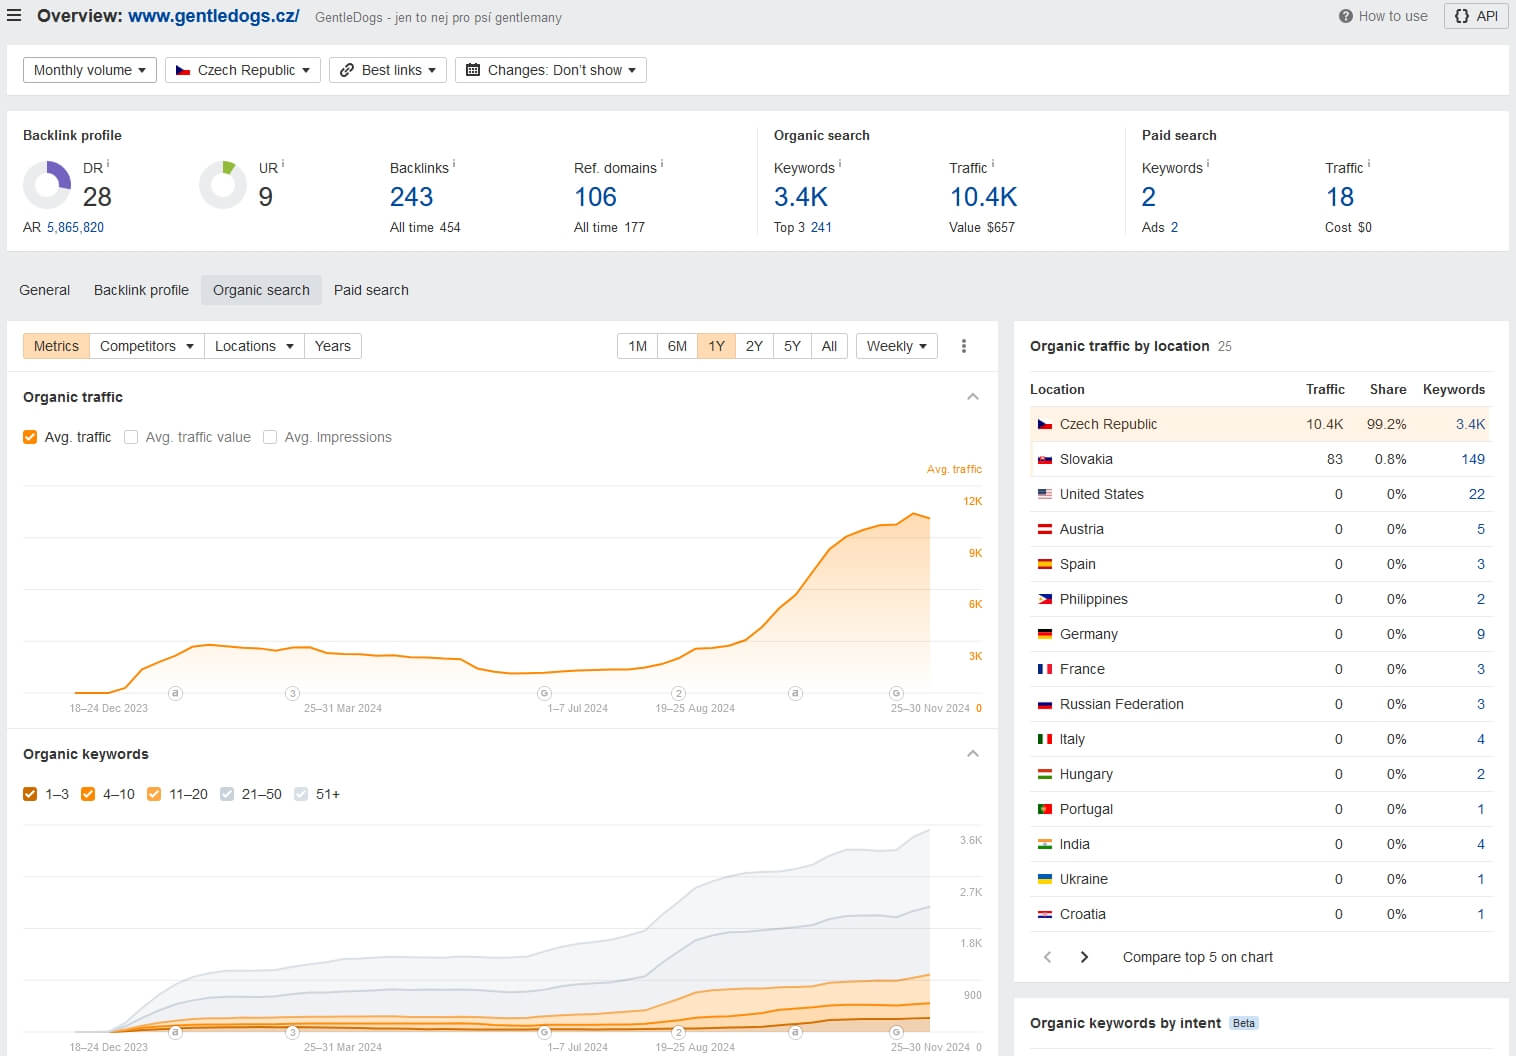This screenshot has width=1516, height=1056.
Task: Click the traffic chart marker near 19–25 Aug 2024
Action: [678, 693]
